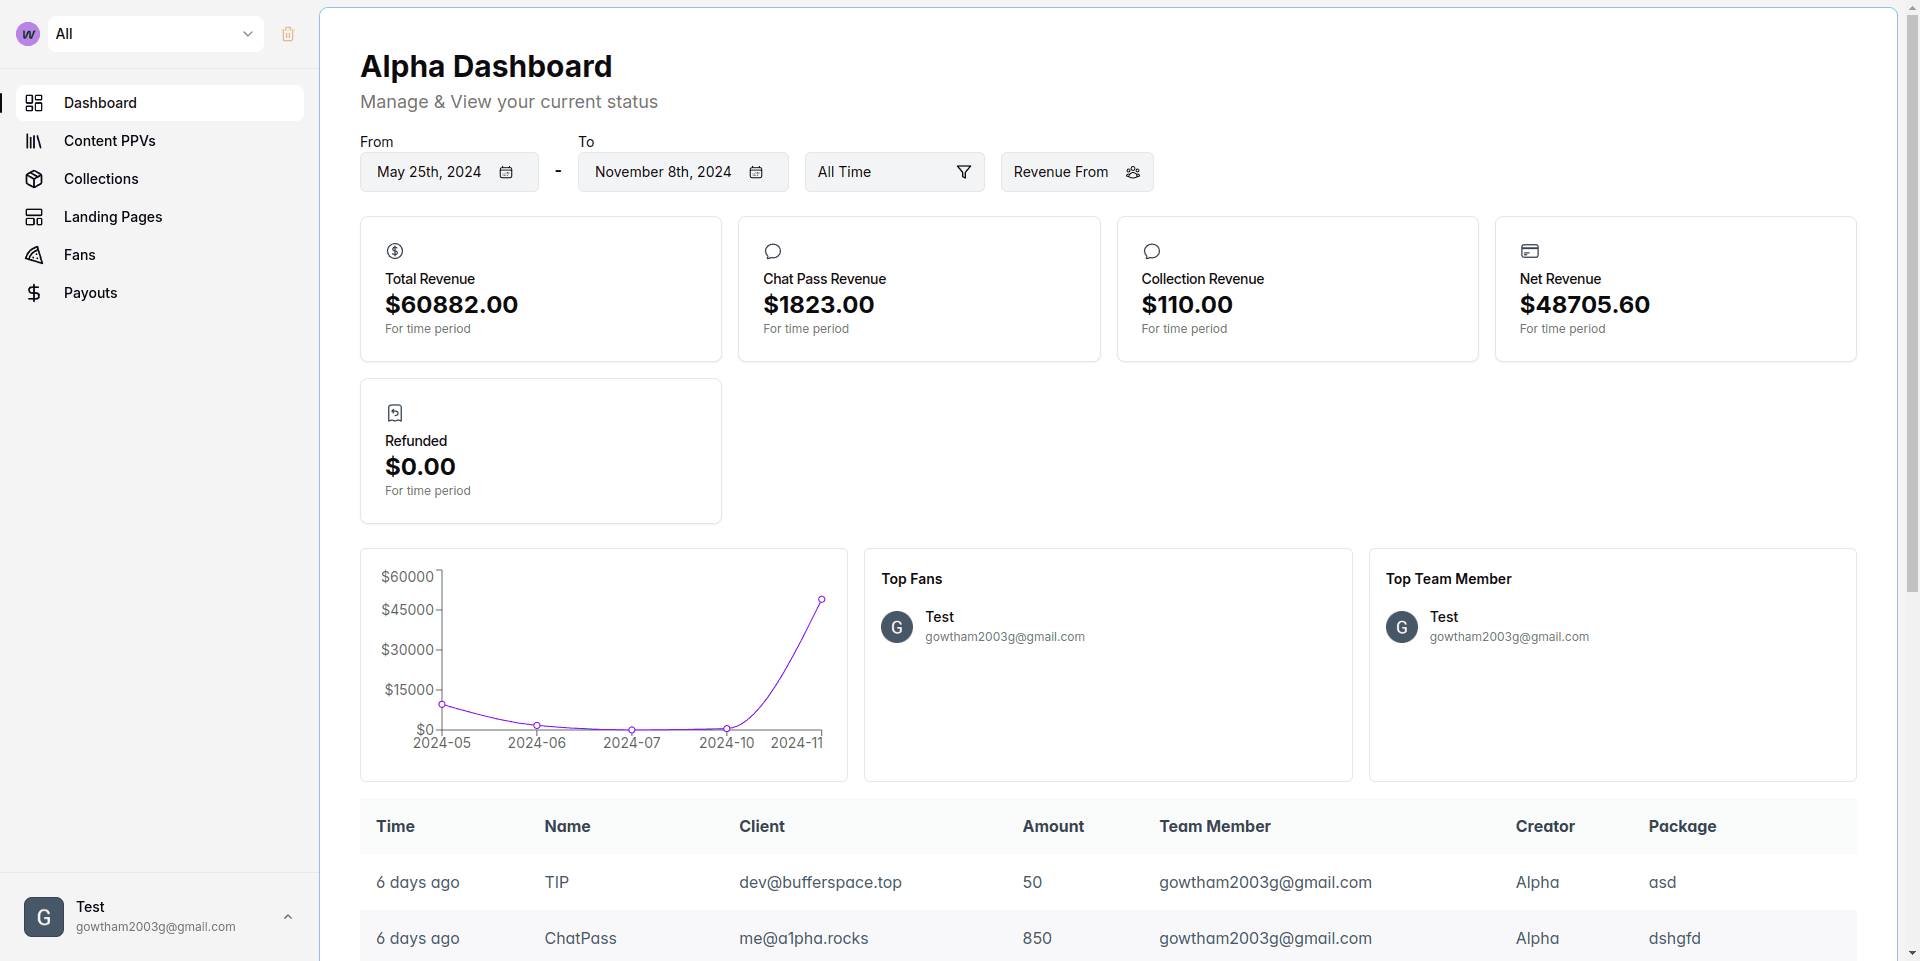1920x961 pixels.
Task: Click the Collections box icon
Action: coord(34,179)
